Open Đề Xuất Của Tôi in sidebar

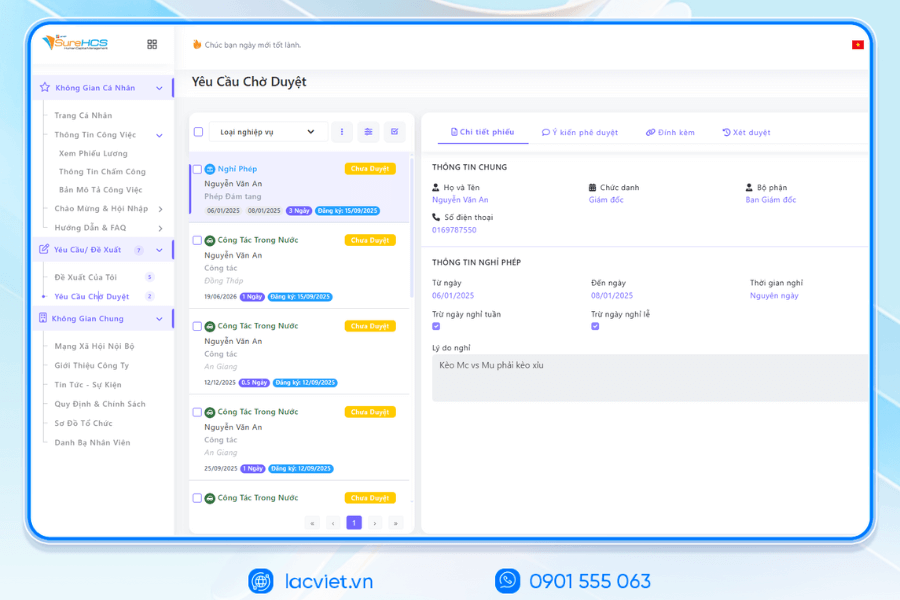pyautogui.click(x=91, y=277)
